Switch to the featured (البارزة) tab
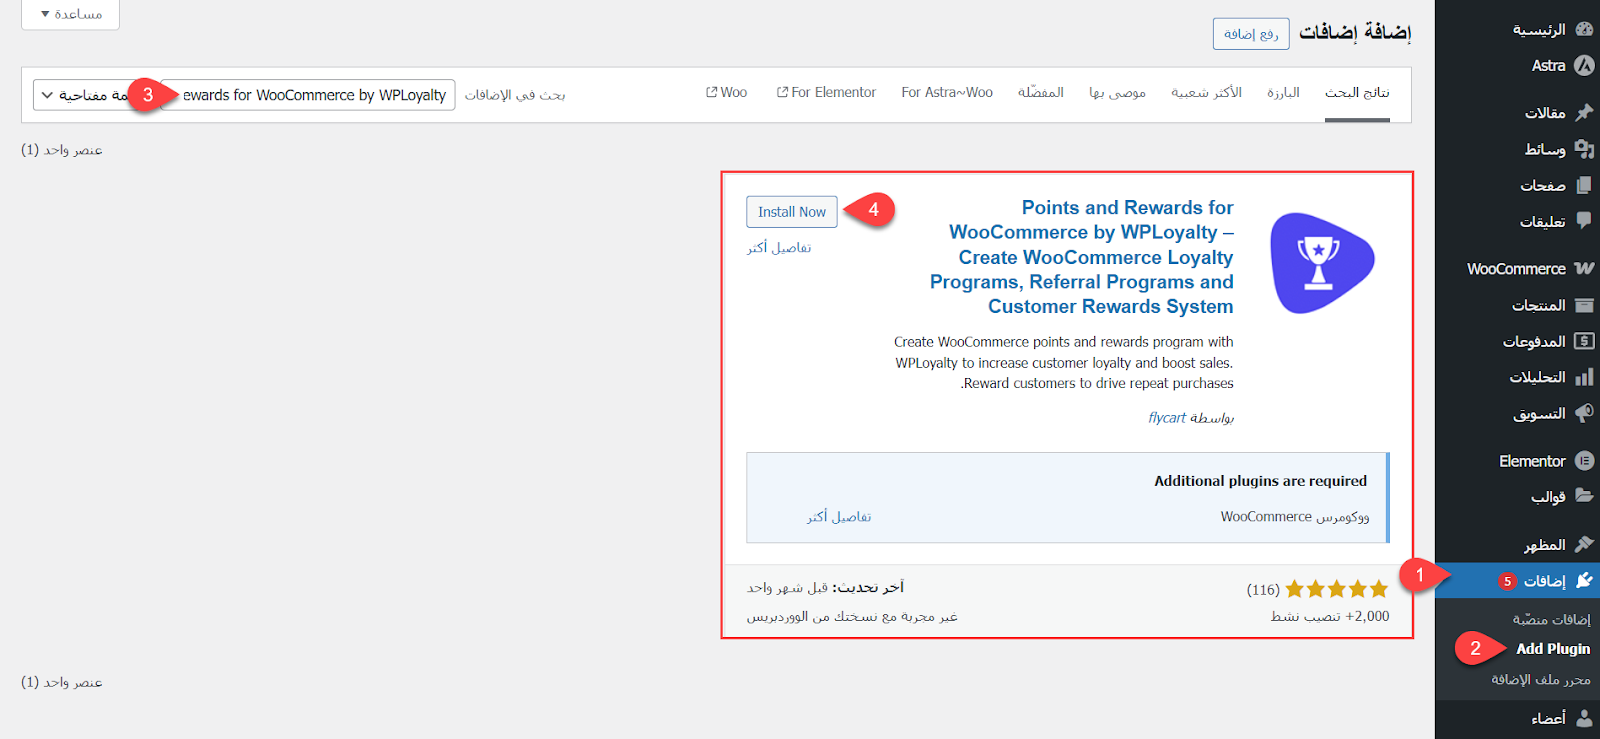Viewport: 1600px width, 739px height. 1283,92
